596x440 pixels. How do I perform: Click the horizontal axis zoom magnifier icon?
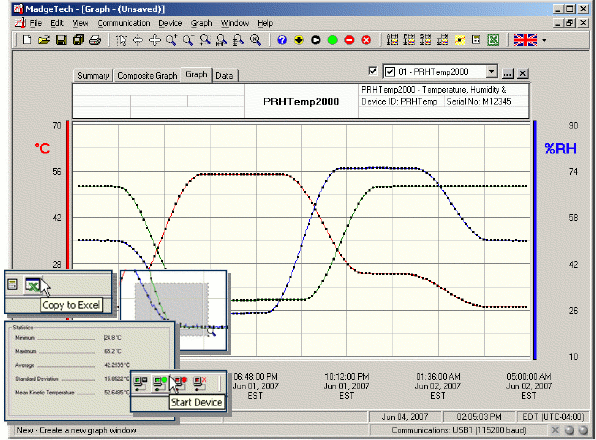222,40
